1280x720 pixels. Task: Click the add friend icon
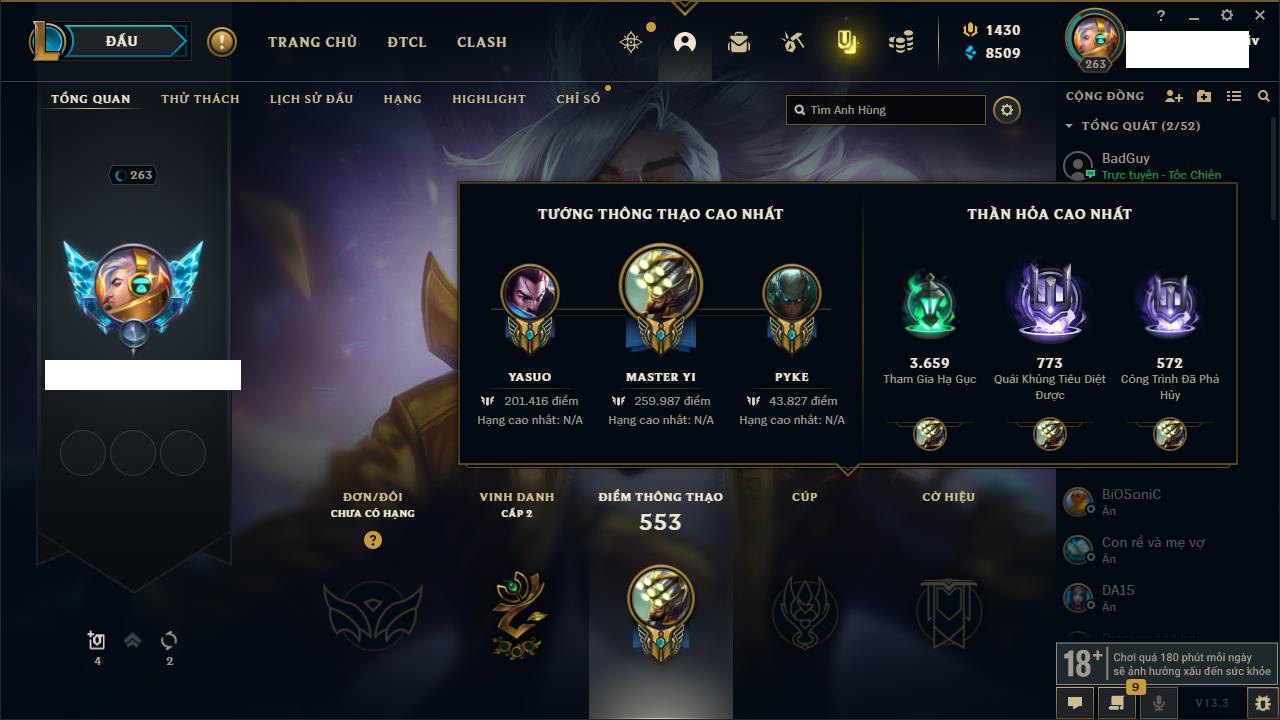(x=1174, y=96)
